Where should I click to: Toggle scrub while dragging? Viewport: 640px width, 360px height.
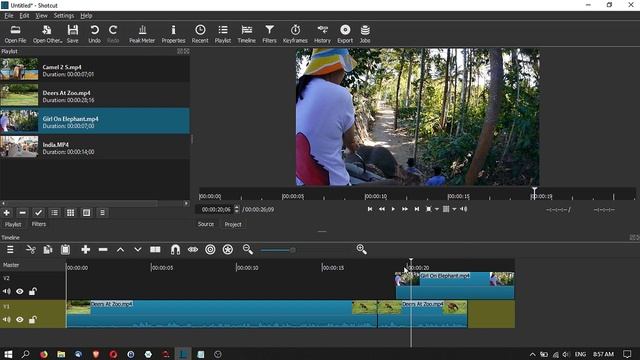pos(193,249)
